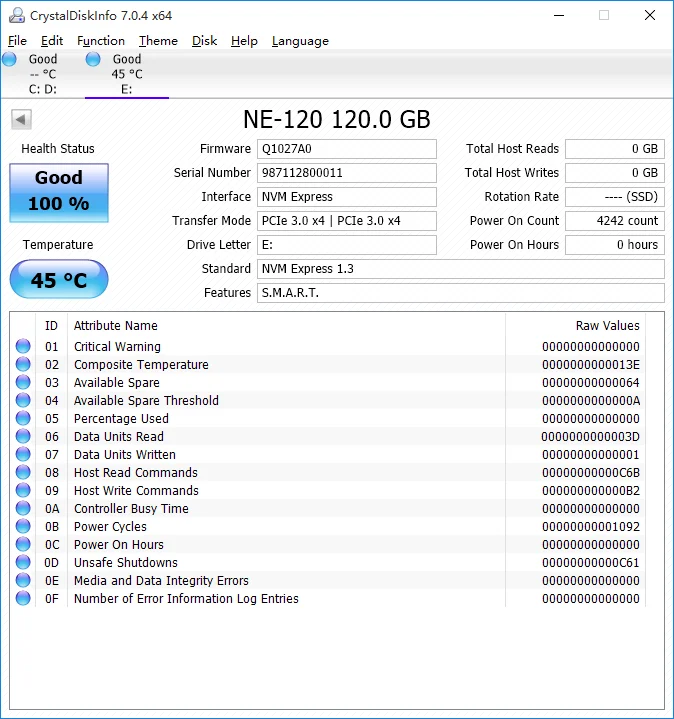The height and width of the screenshot is (719, 674).
Task: Click the Standard field NVM Express 1.3
Action: click(x=461, y=269)
